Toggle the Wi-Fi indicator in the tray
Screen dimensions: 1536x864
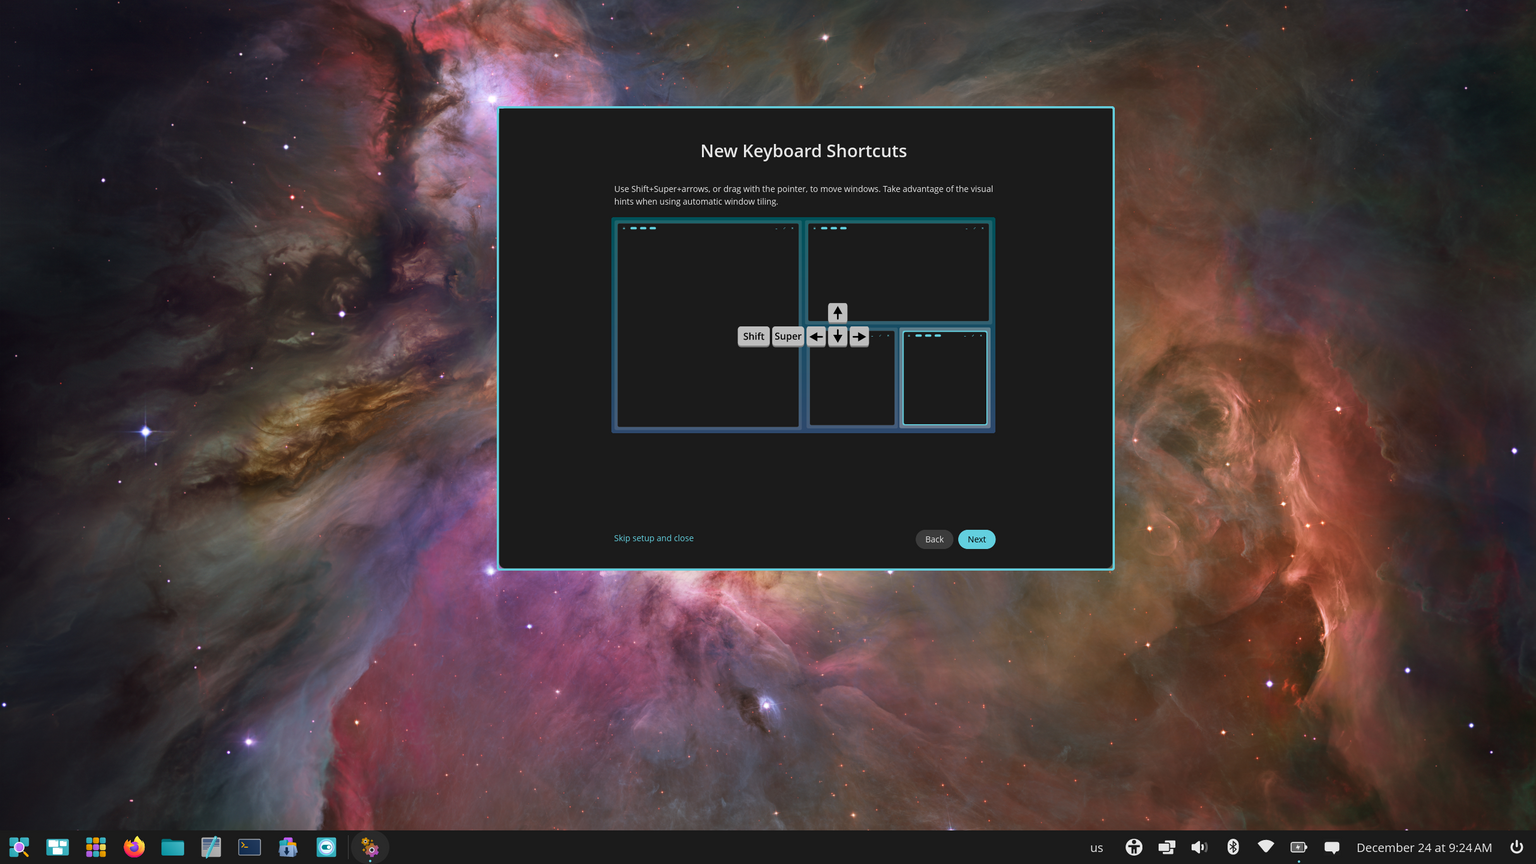click(x=1266, y=847)
